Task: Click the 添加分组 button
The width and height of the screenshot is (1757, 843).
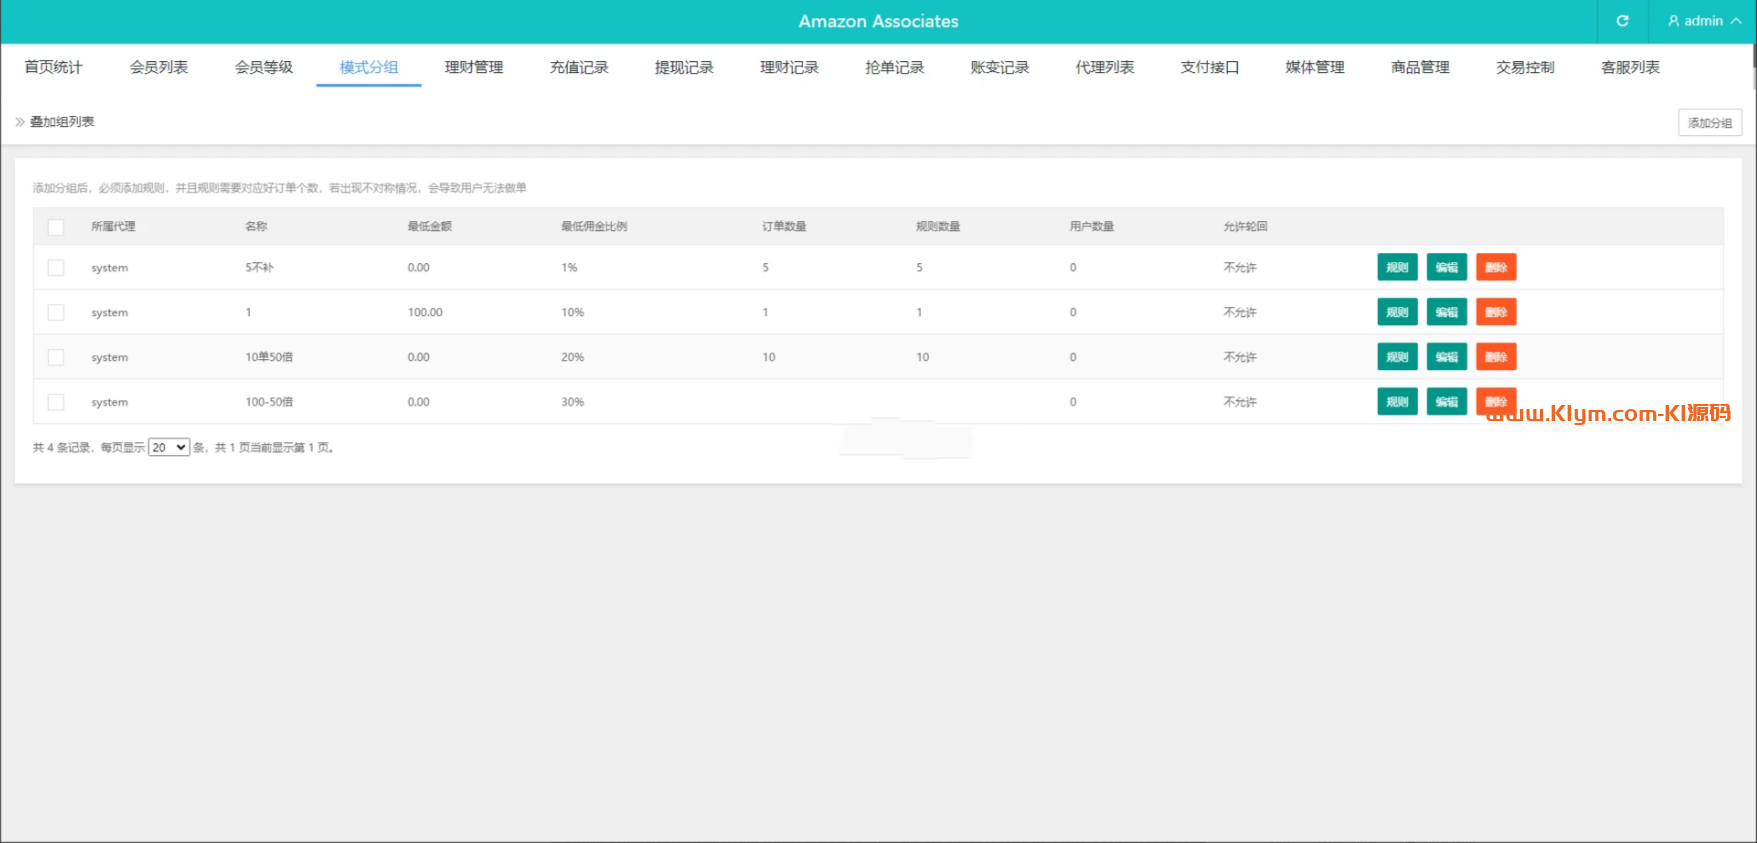Action: pos(1710,123)
